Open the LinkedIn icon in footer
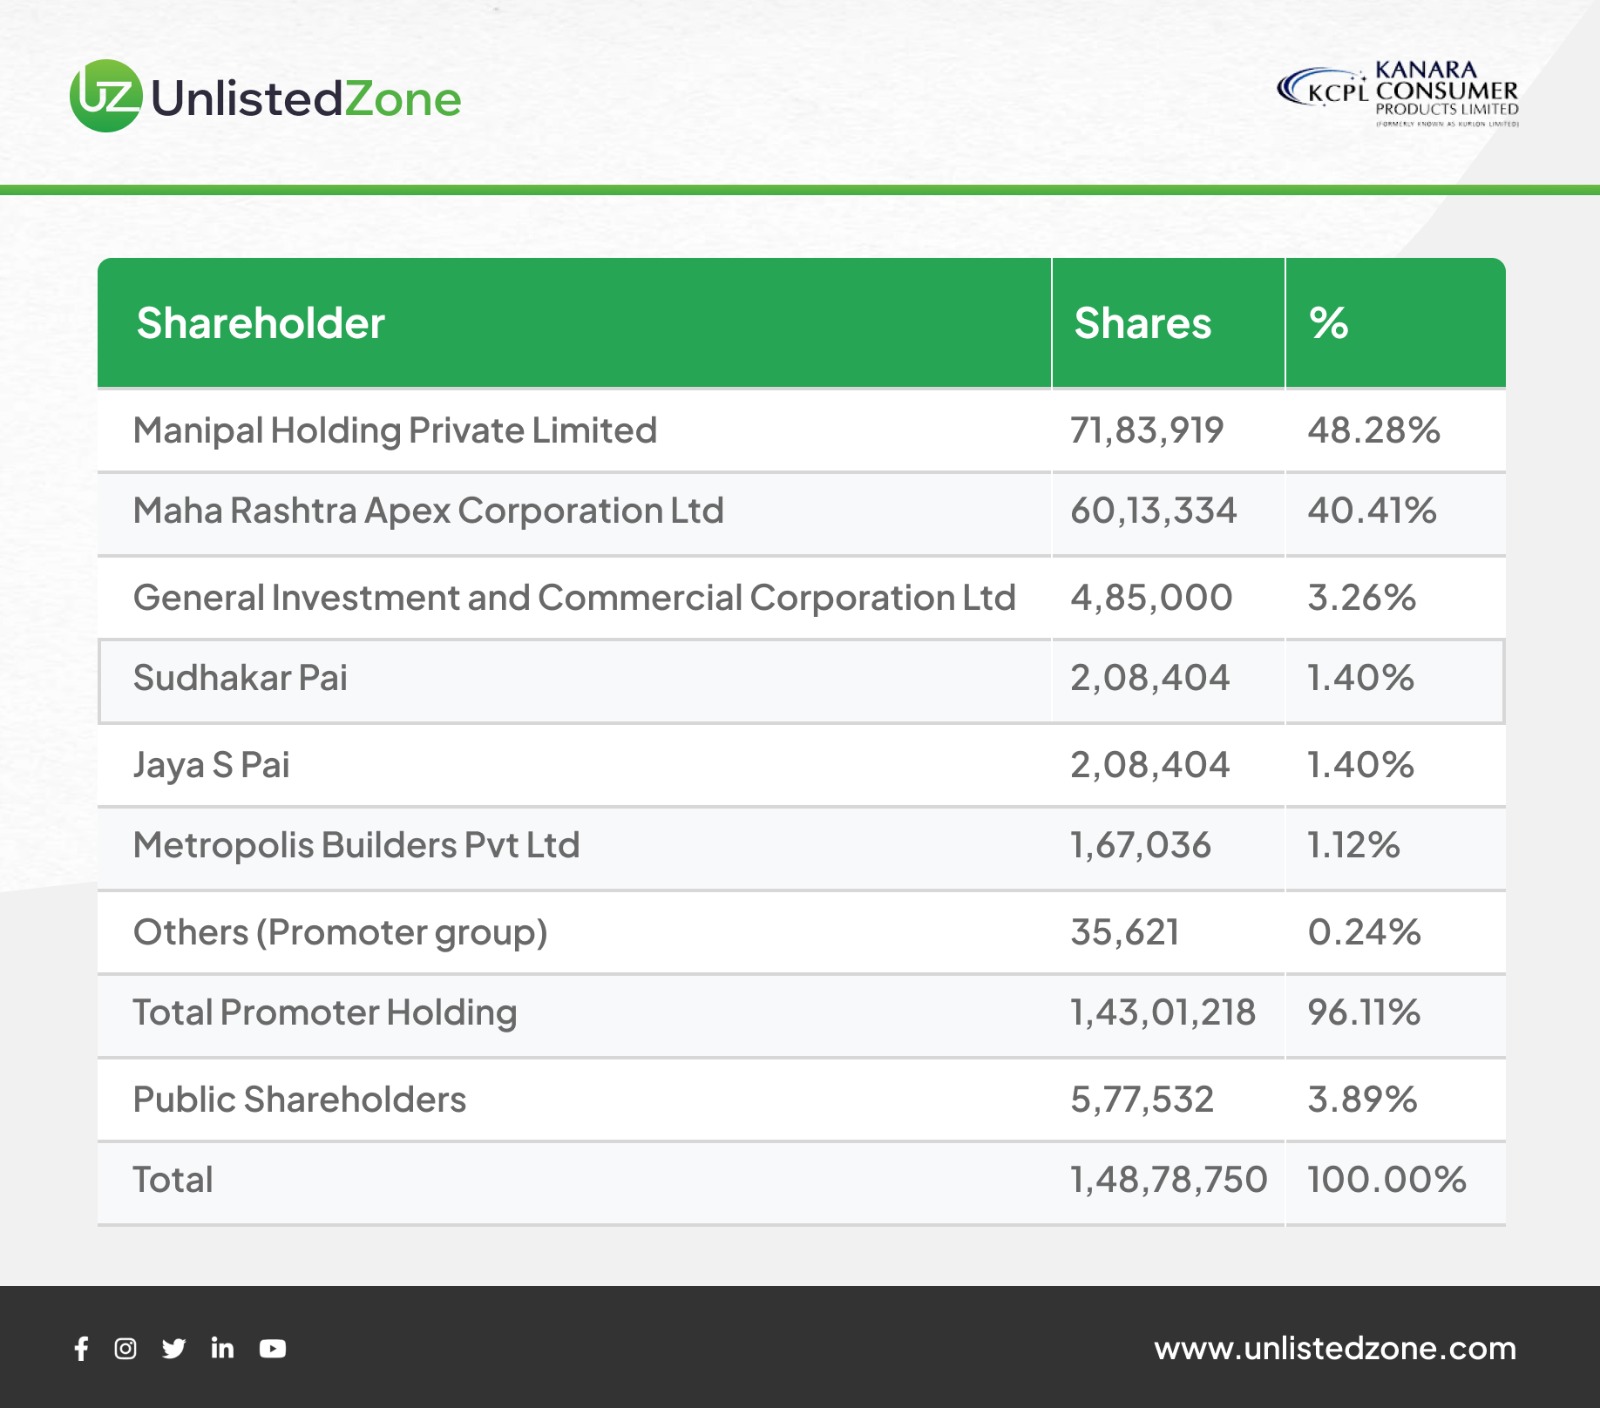 click(222, 1349)
